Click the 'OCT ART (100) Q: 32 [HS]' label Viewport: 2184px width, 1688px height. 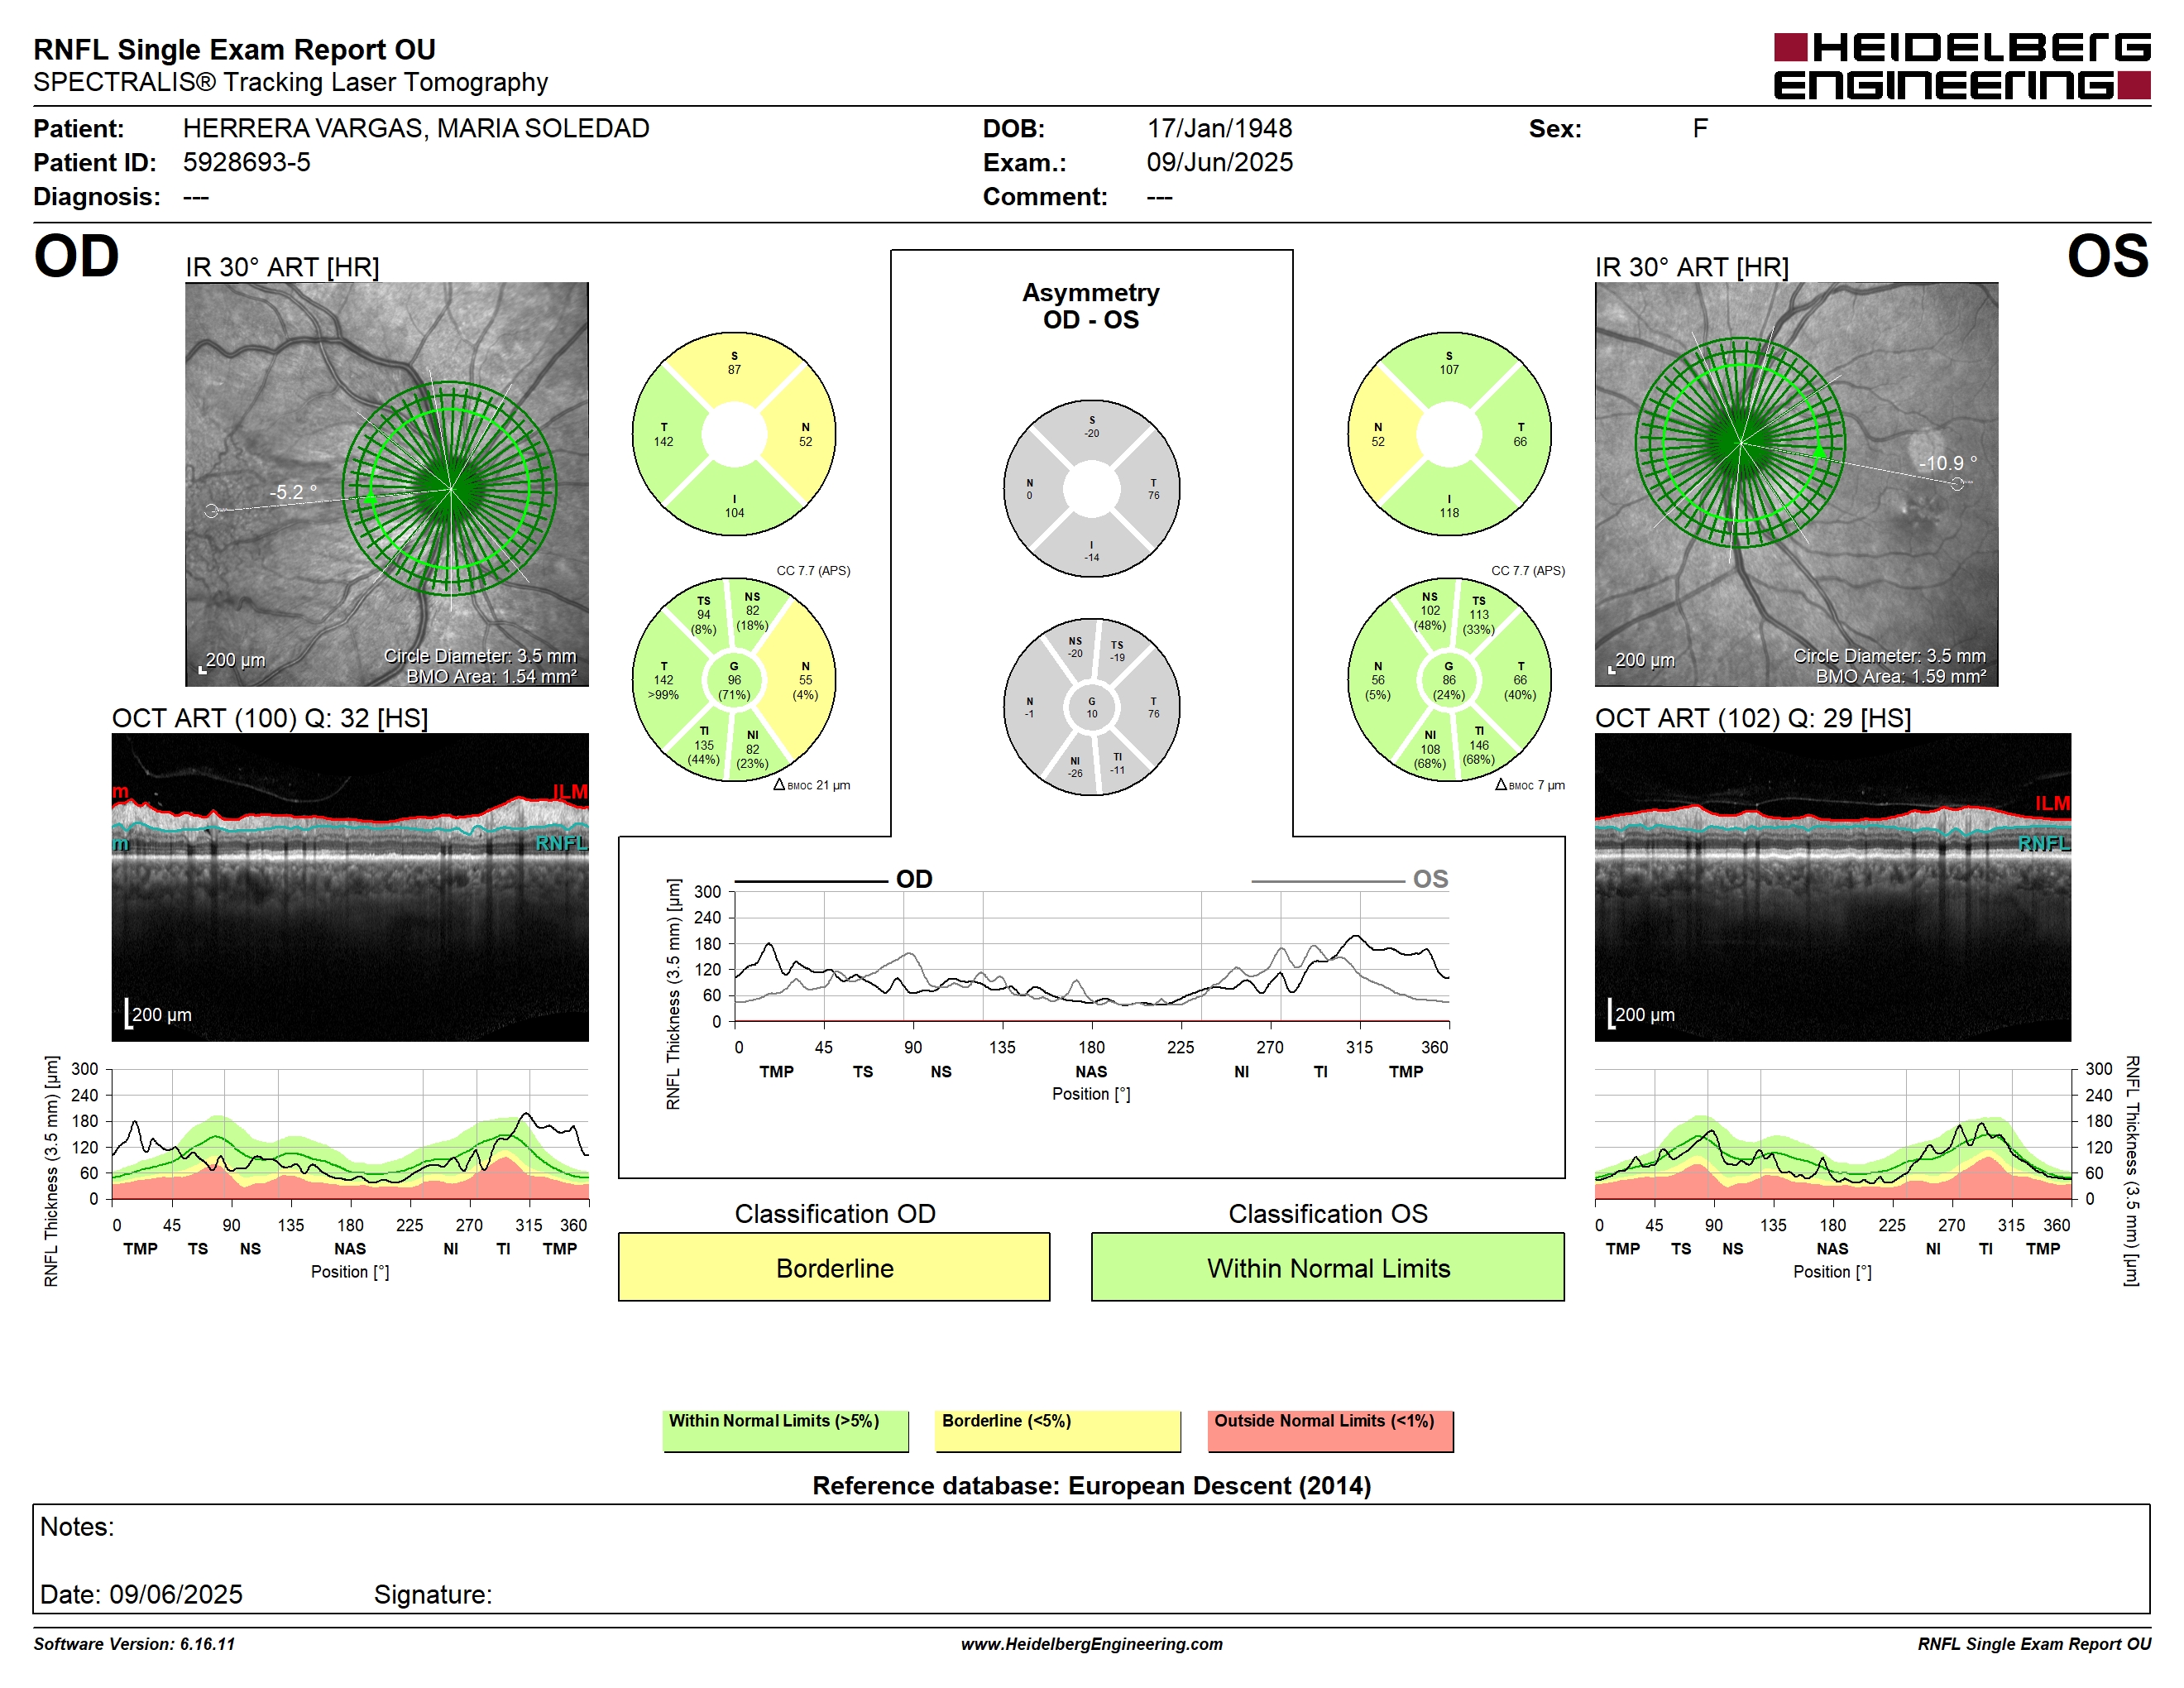[x=270, y=718]
